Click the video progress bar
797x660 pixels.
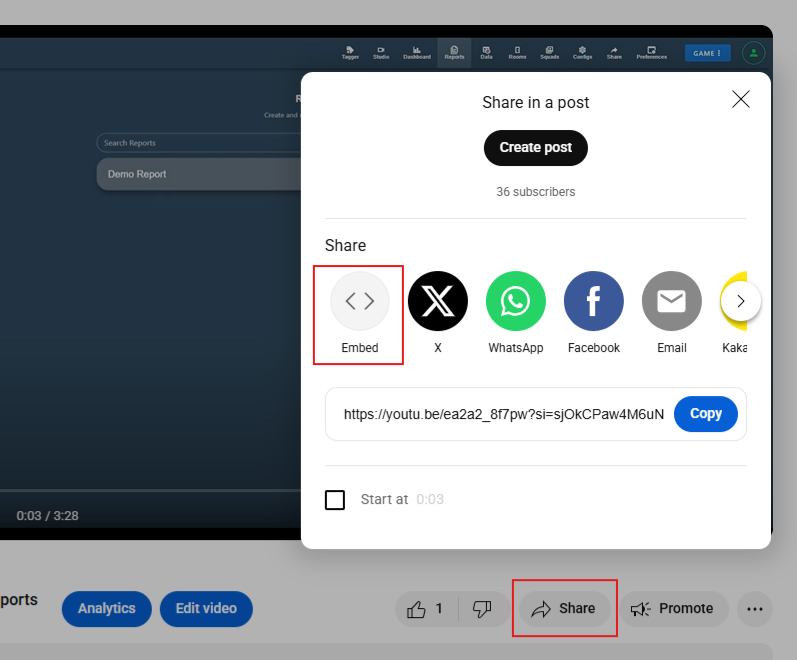click(x=150, y=490)
